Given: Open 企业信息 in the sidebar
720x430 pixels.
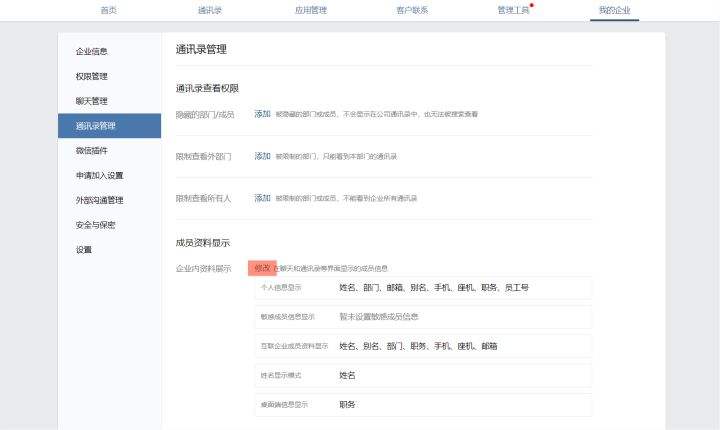Looking at the screenshot, I should (92, 51).
